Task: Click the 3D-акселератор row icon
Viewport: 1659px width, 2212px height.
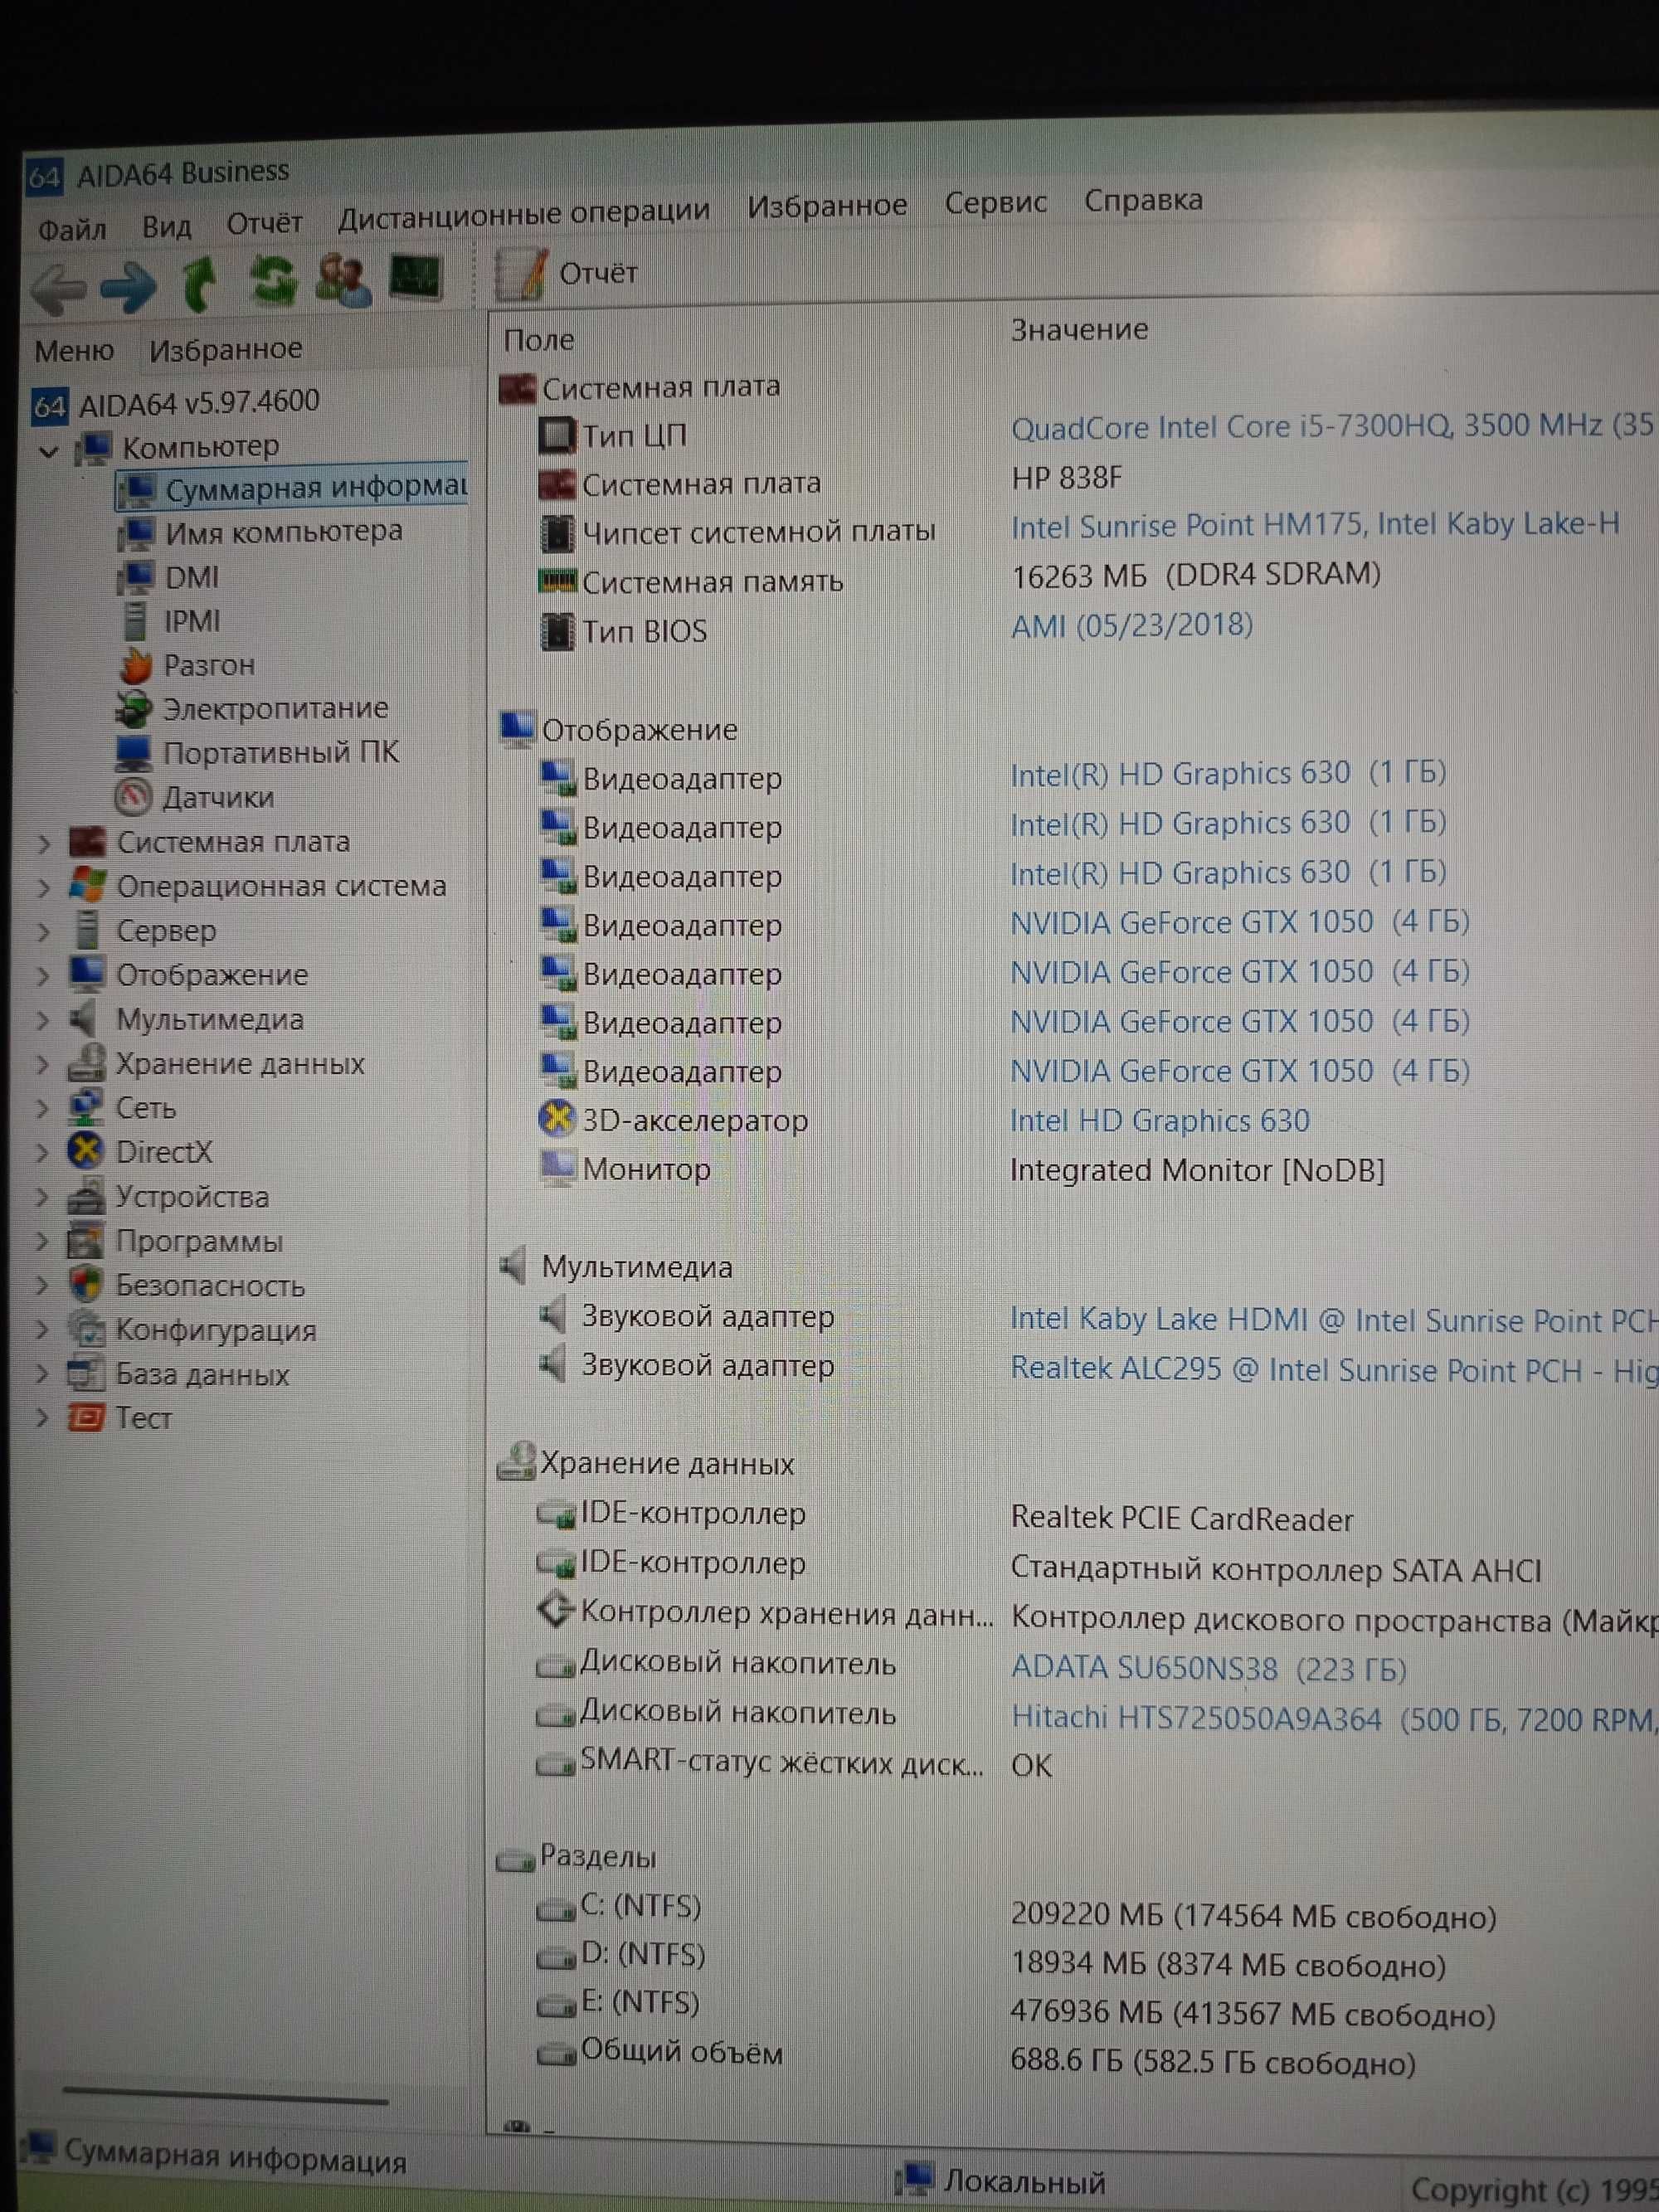Action: [556, 1118]
